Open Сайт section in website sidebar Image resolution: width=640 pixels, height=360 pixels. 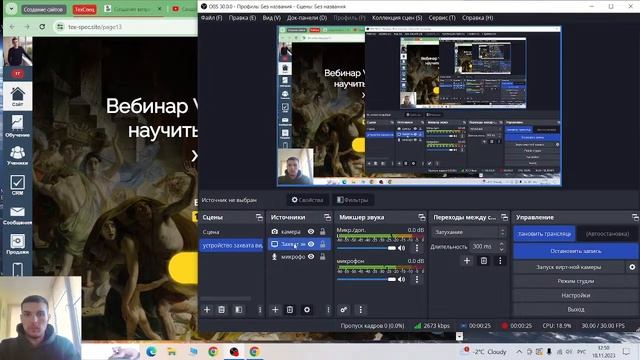click(x=17, y=96)
